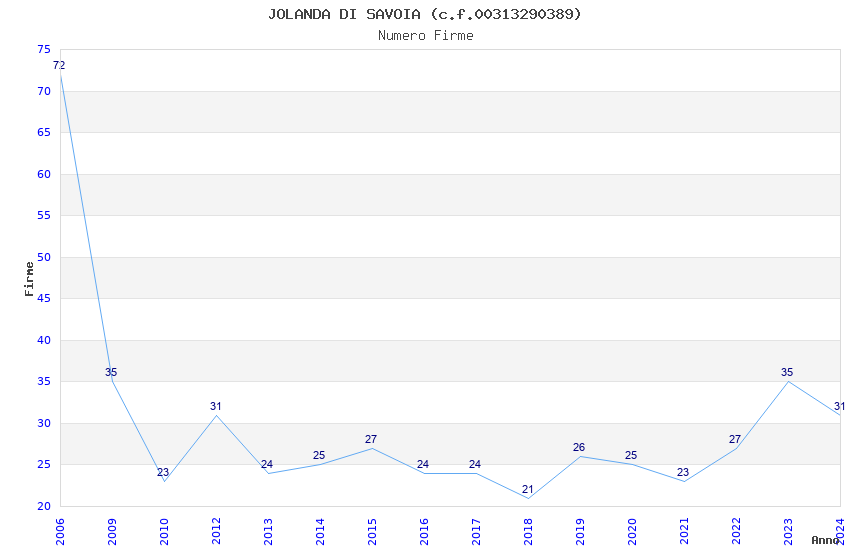Click the year 2012 on x-axis
Image resolution: width=850 pixels, height=550 pixels.
pyautogui.click(x=216, y=531)
